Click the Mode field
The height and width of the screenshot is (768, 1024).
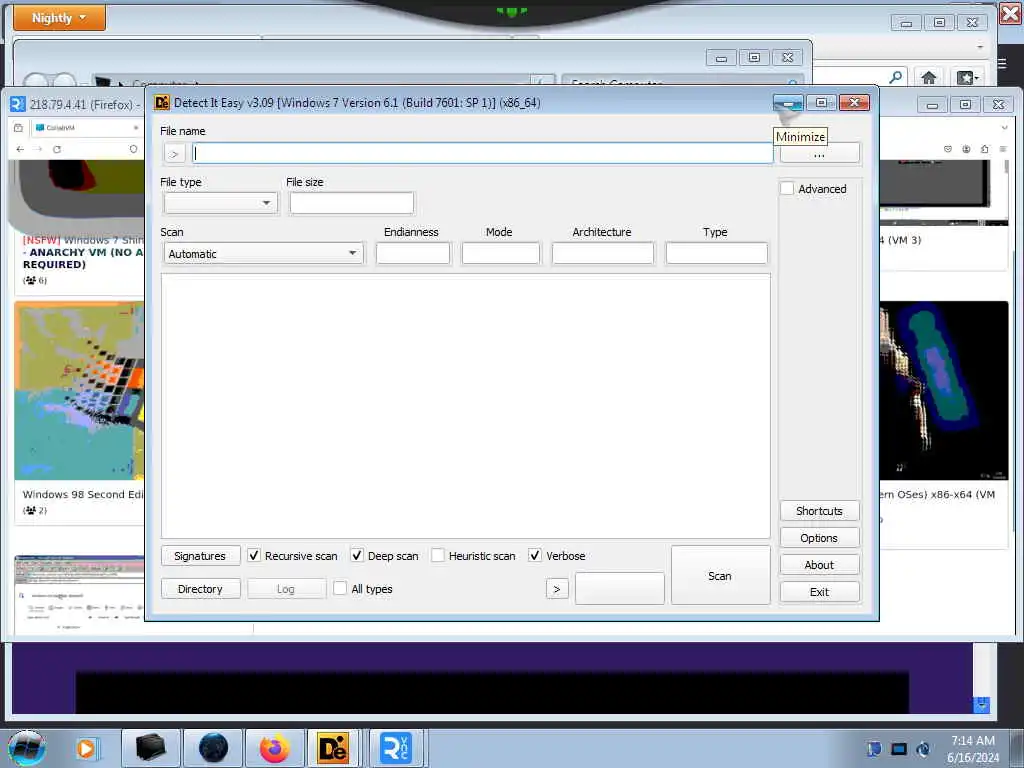[x=501, y=253]
